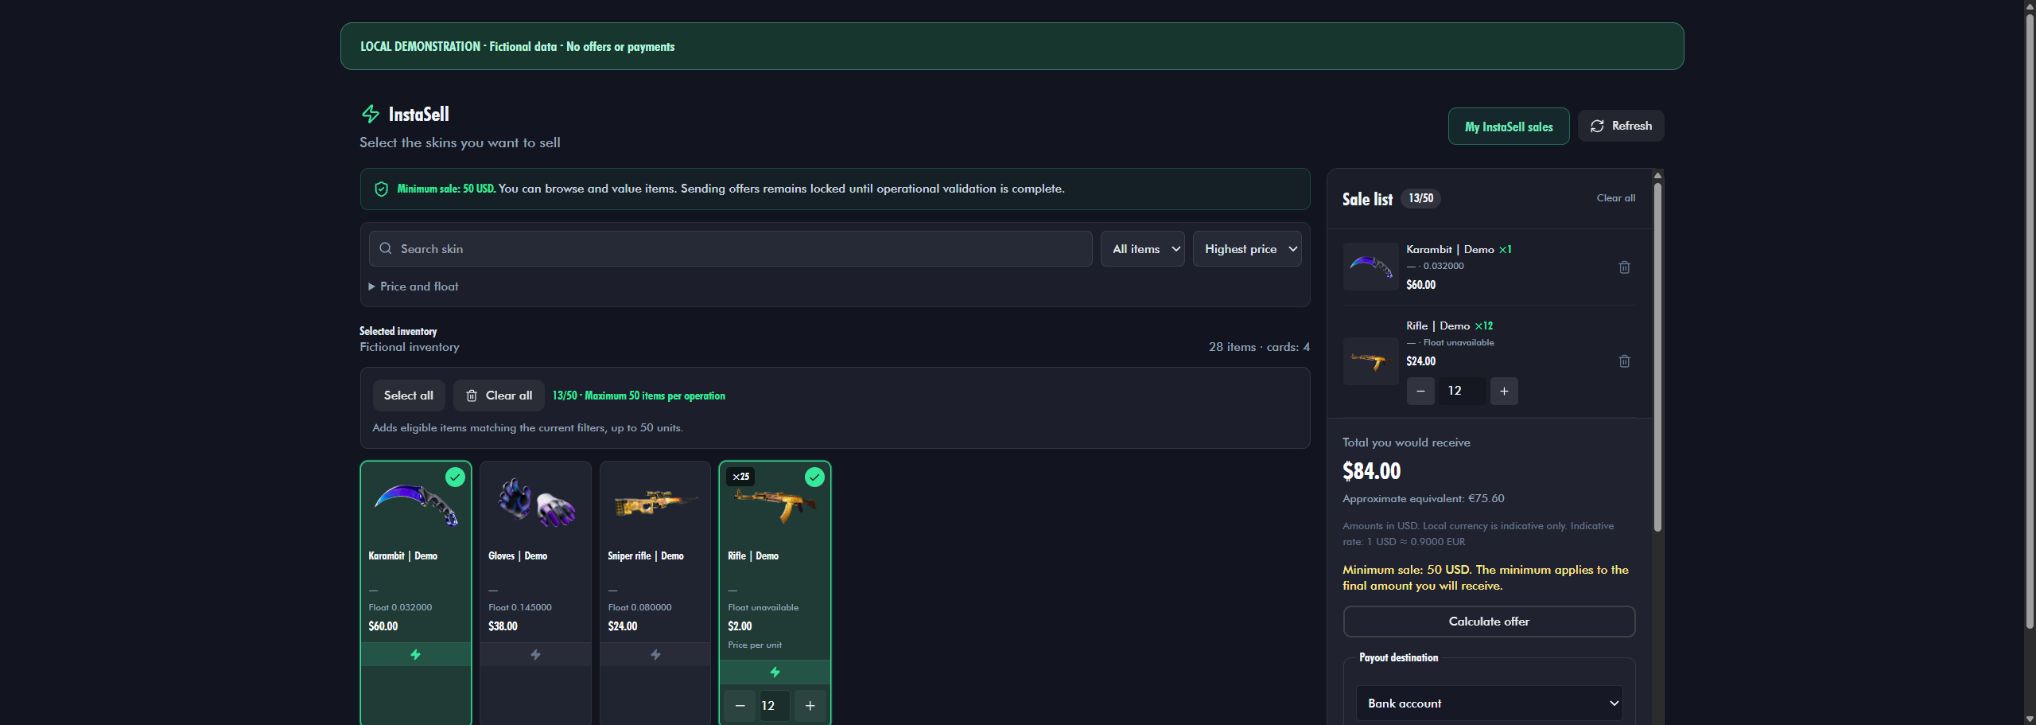This screenshot has height=725, width=2036.
Task: Decrease quantity on the Rifle inventory card
Action: click(x=740, y=706)
